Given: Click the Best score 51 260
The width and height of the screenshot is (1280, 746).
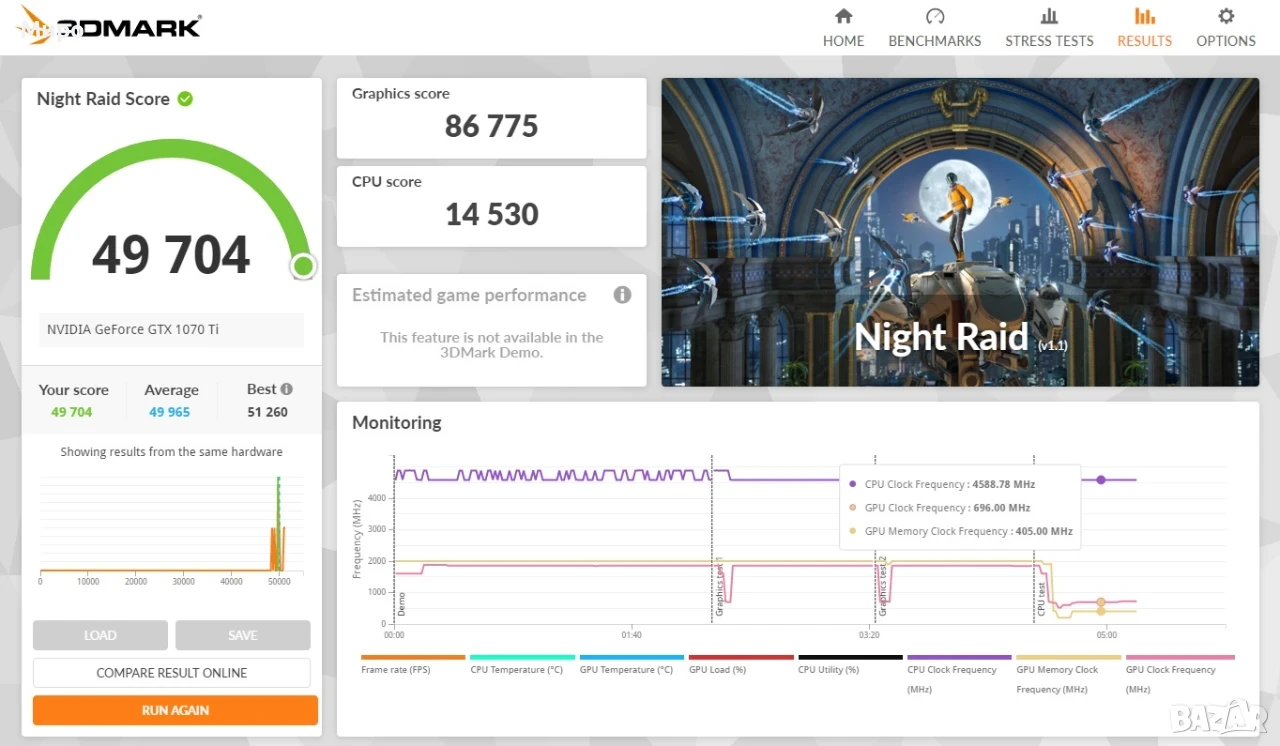Looking at the screenshot, I should click(268, 412).
